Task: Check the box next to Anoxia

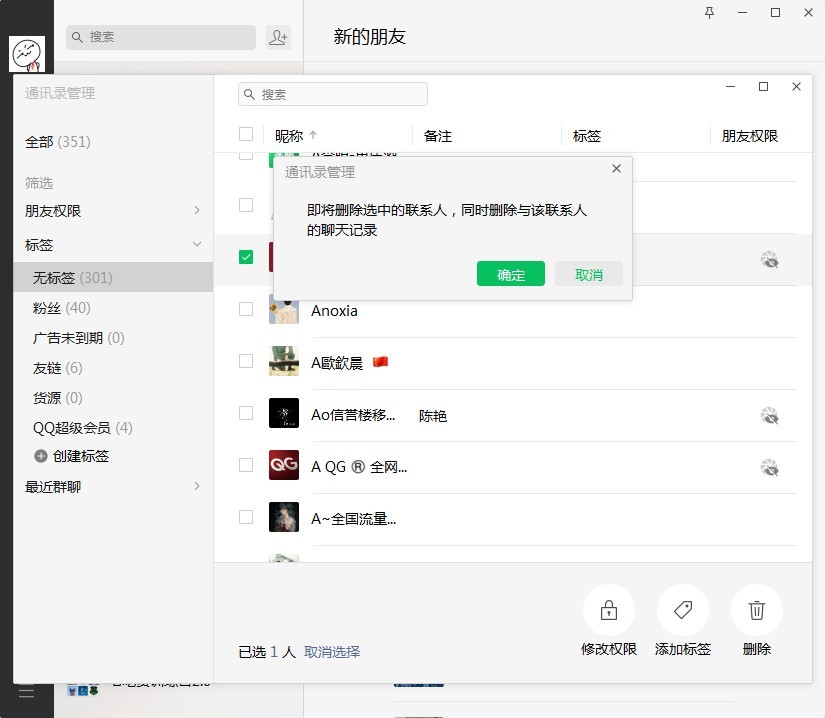Action: (x=246, y=309)
